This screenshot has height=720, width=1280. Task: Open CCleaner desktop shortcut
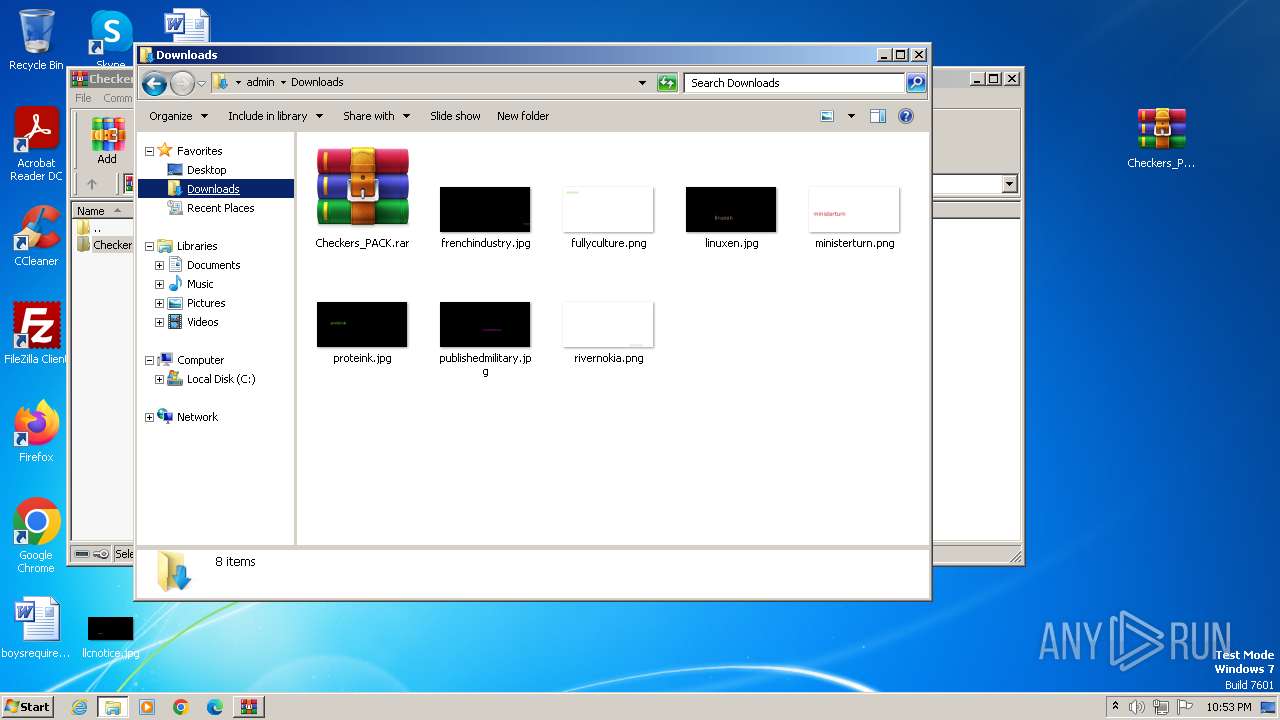coord(36,236)
